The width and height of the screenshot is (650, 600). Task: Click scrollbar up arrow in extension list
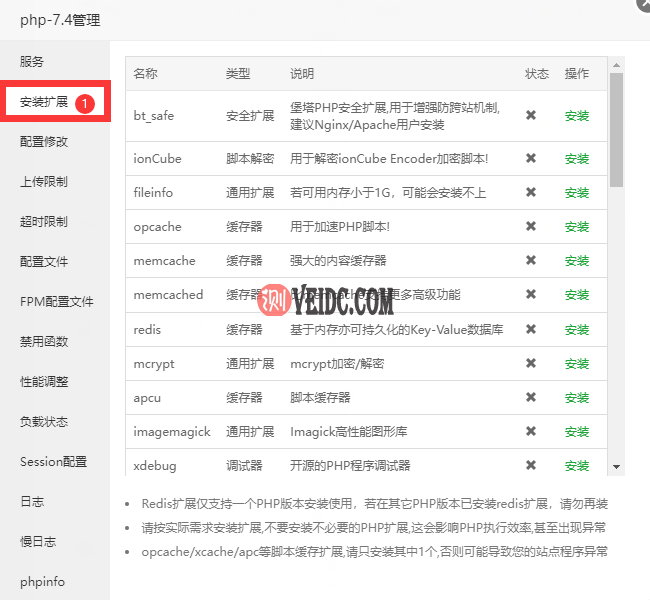(x=616, y=65)
